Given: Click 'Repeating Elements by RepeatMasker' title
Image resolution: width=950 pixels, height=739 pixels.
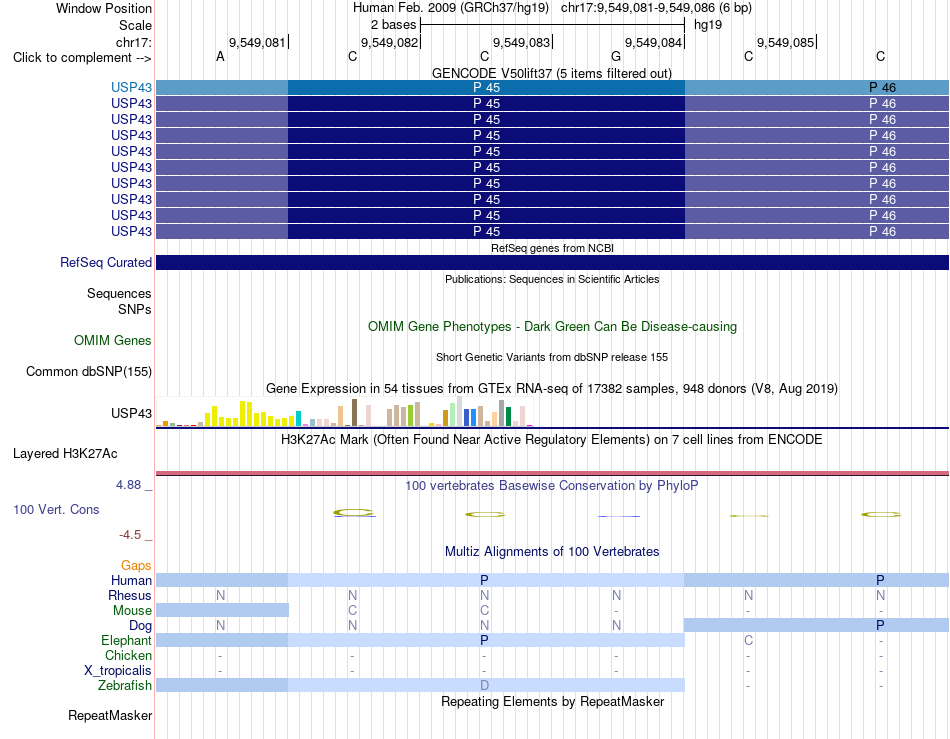Looking at the screenshot, I should click(552, 701).
